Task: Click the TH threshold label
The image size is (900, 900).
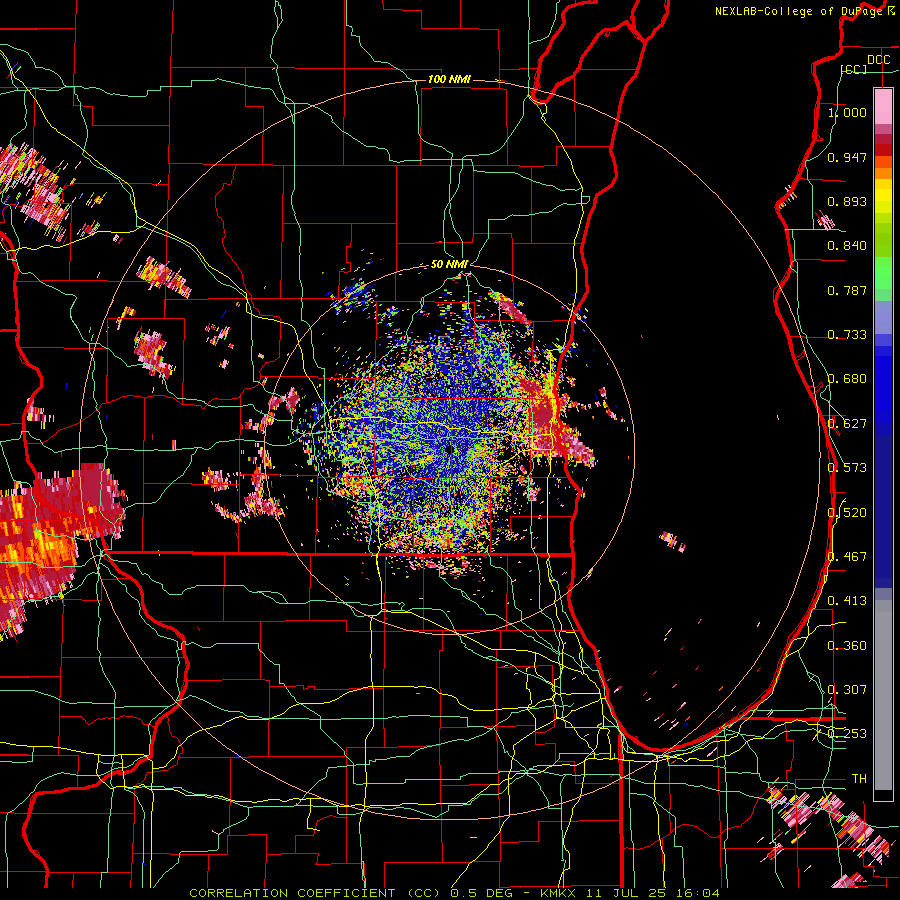Action: click(x=859, y=779)
